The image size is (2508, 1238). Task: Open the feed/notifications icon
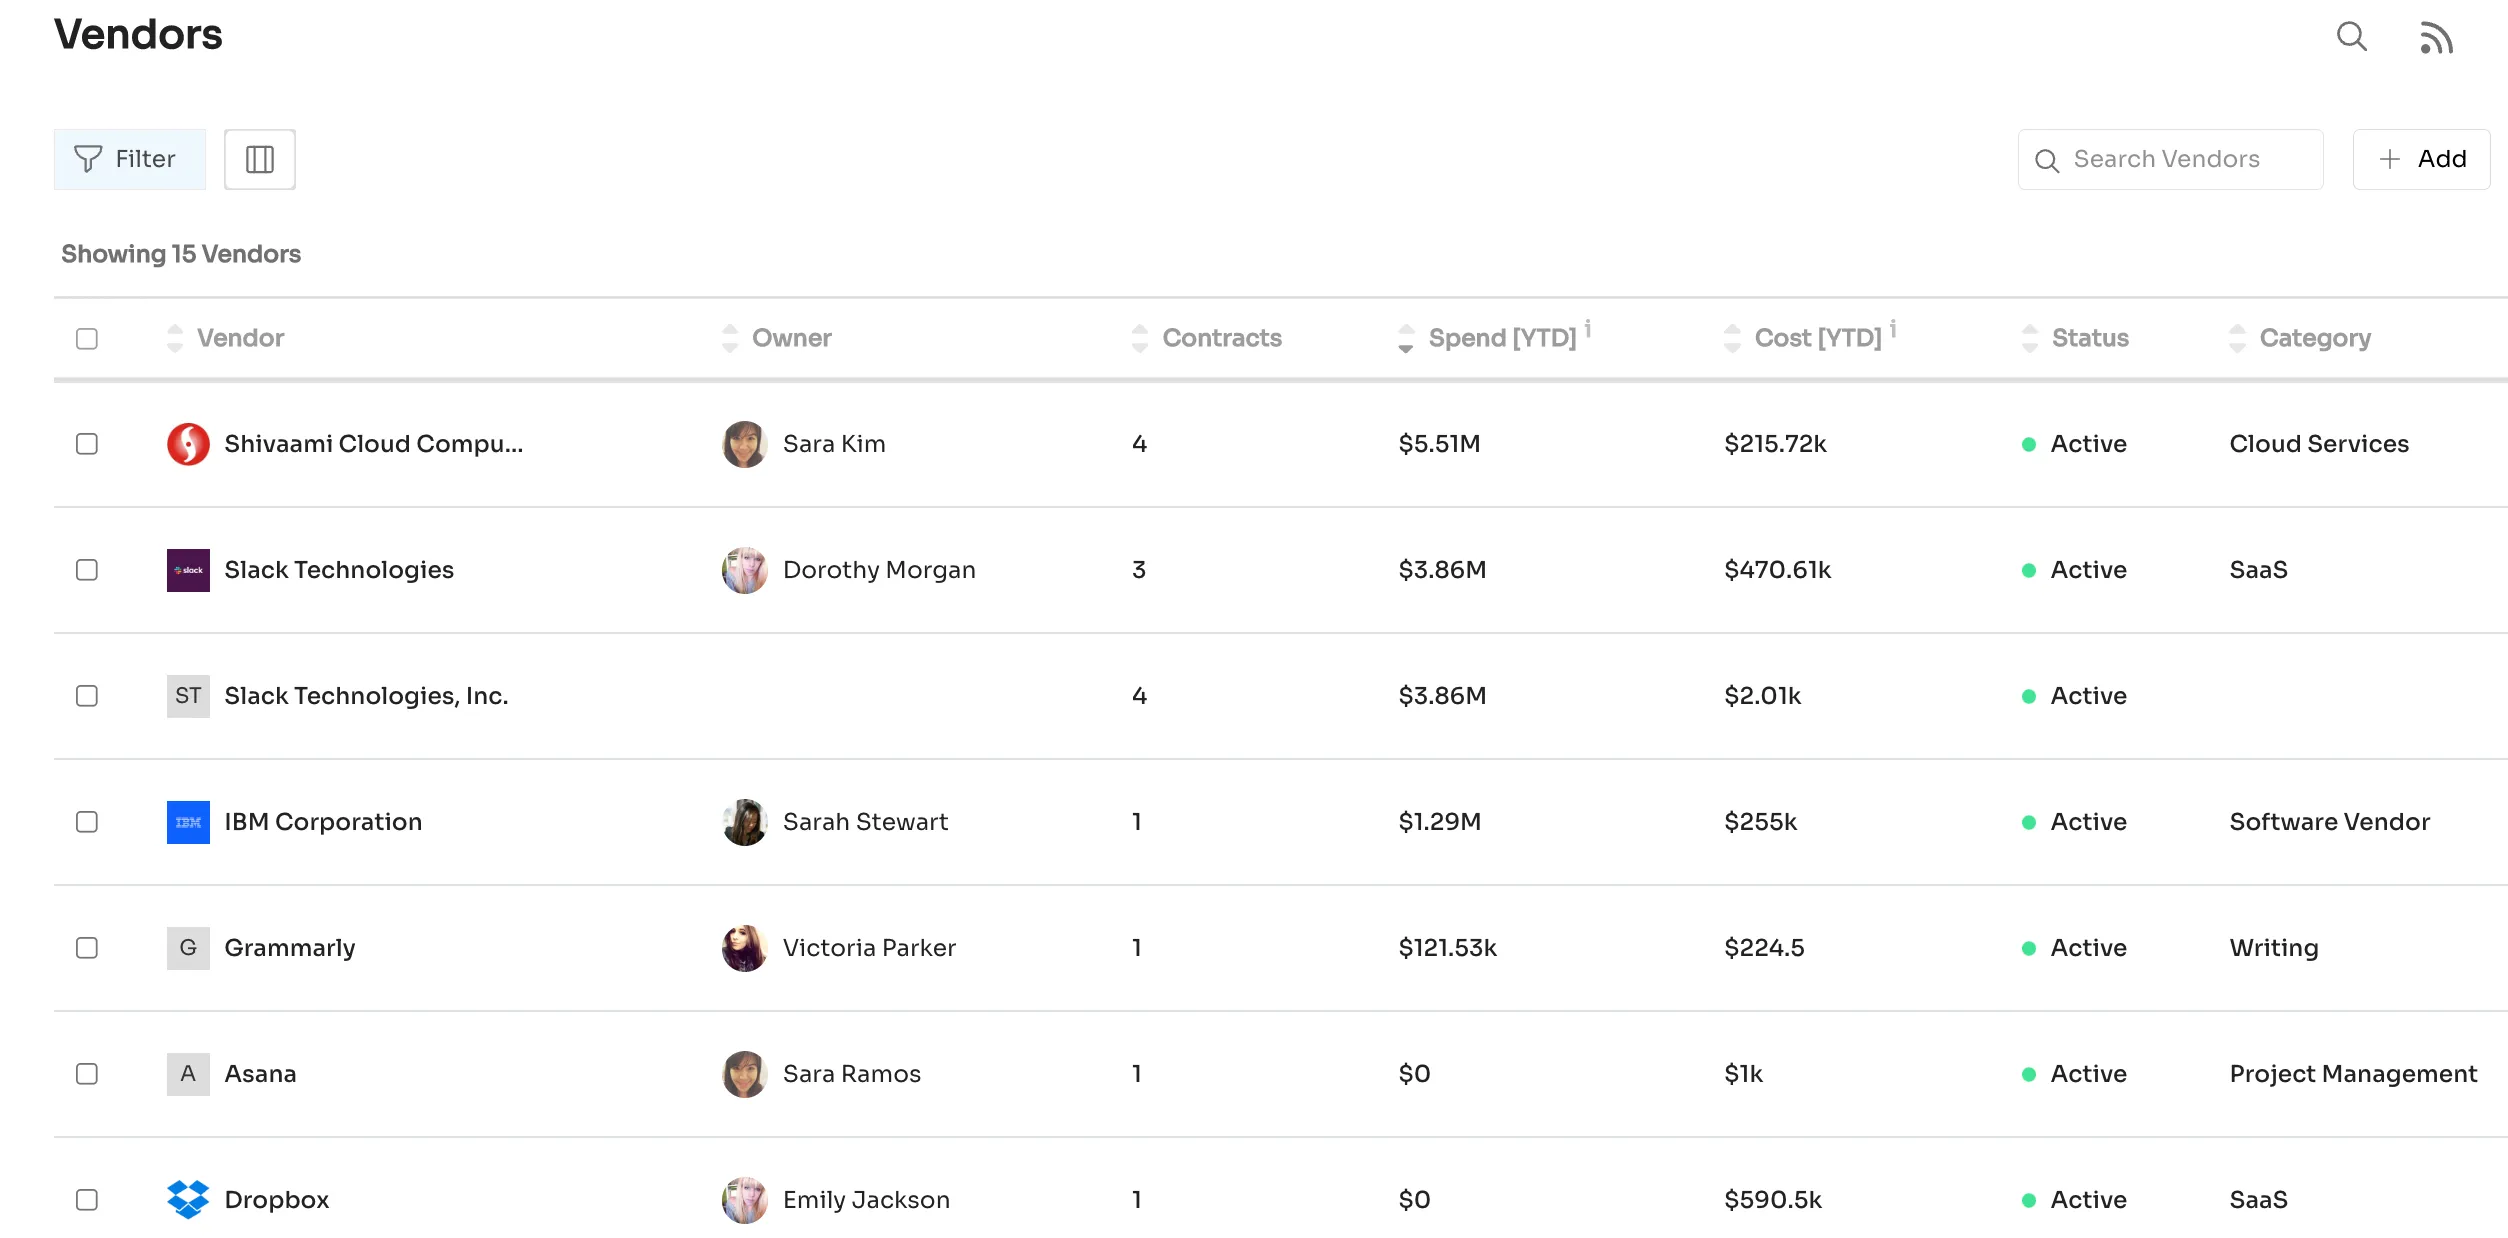tap(2436, 38)
